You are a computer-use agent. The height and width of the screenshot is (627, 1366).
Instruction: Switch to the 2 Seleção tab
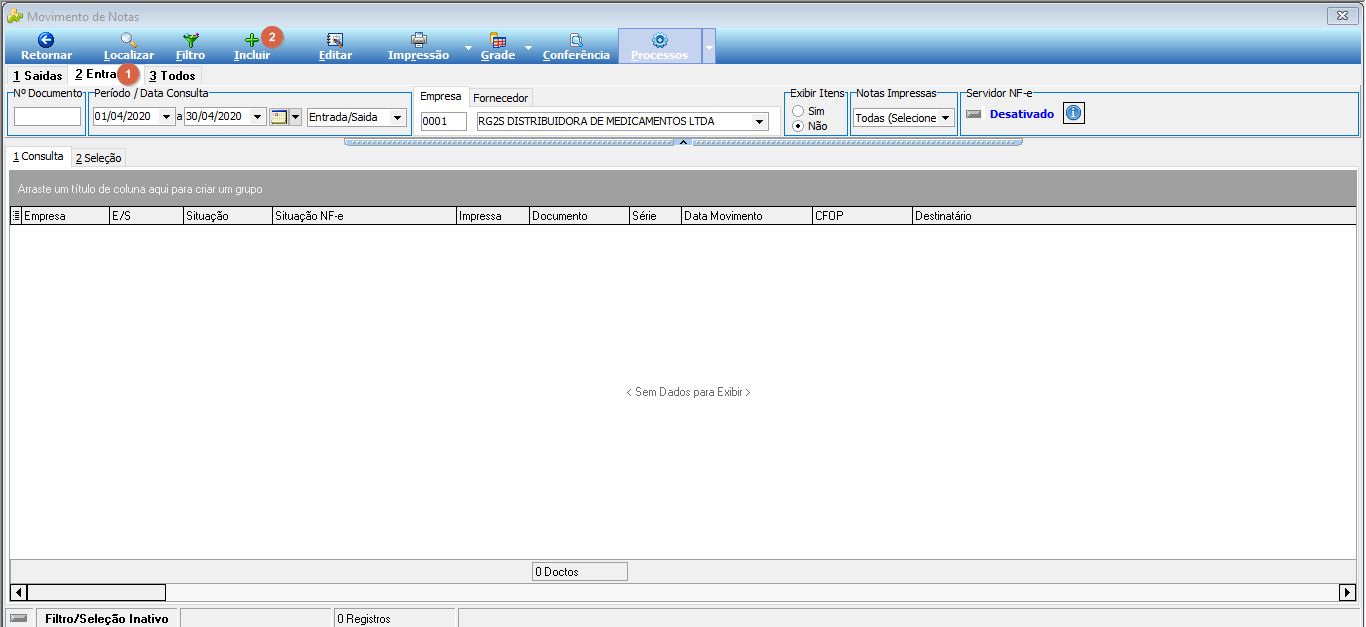[x=98, y=158]
